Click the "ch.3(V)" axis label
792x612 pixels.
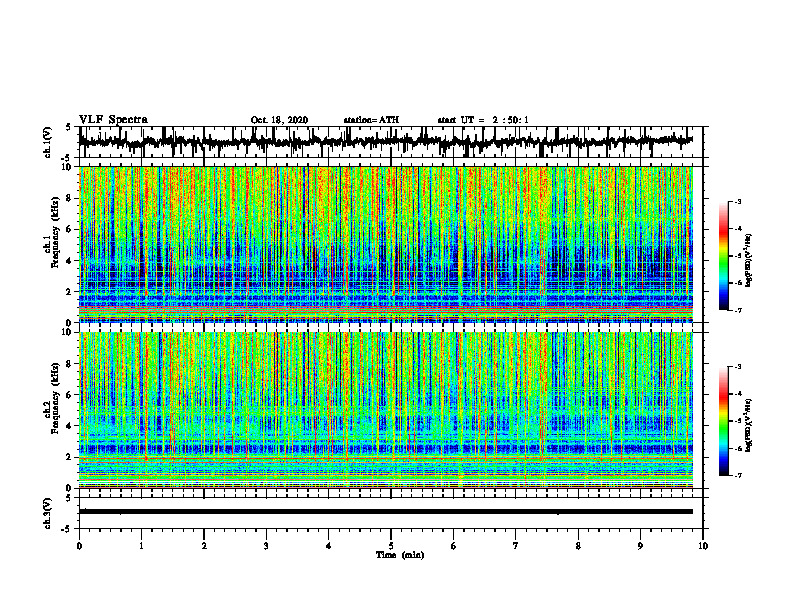[48, 514]
